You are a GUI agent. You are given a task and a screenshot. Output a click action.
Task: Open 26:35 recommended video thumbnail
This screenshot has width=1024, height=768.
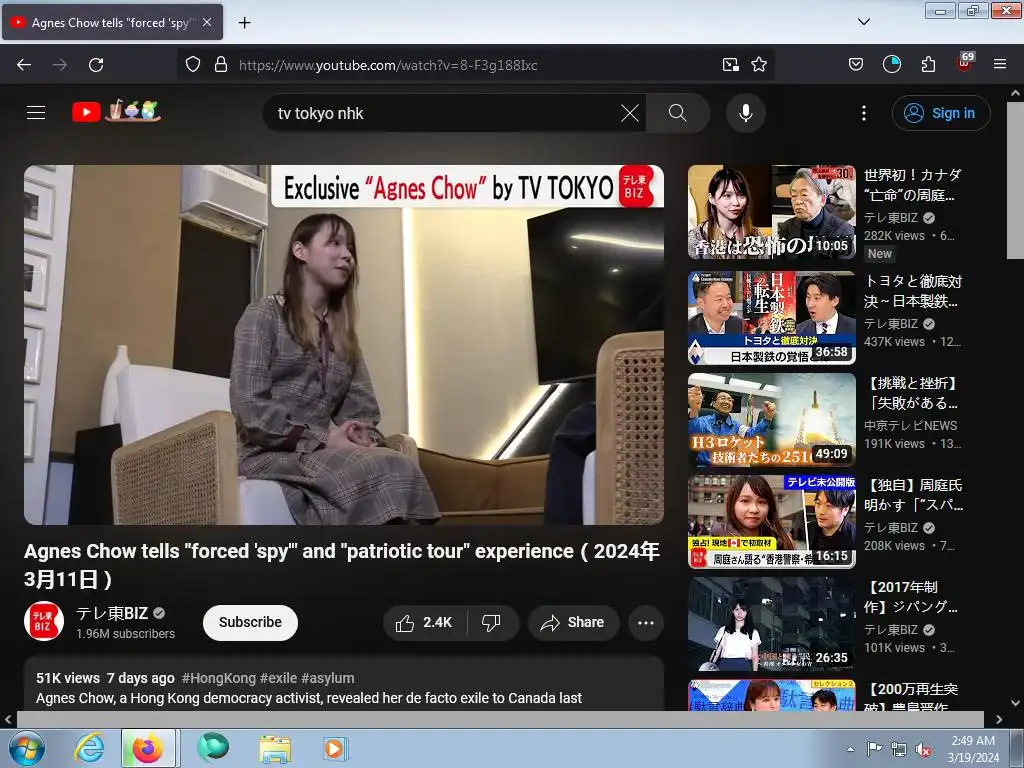point(771,624)
